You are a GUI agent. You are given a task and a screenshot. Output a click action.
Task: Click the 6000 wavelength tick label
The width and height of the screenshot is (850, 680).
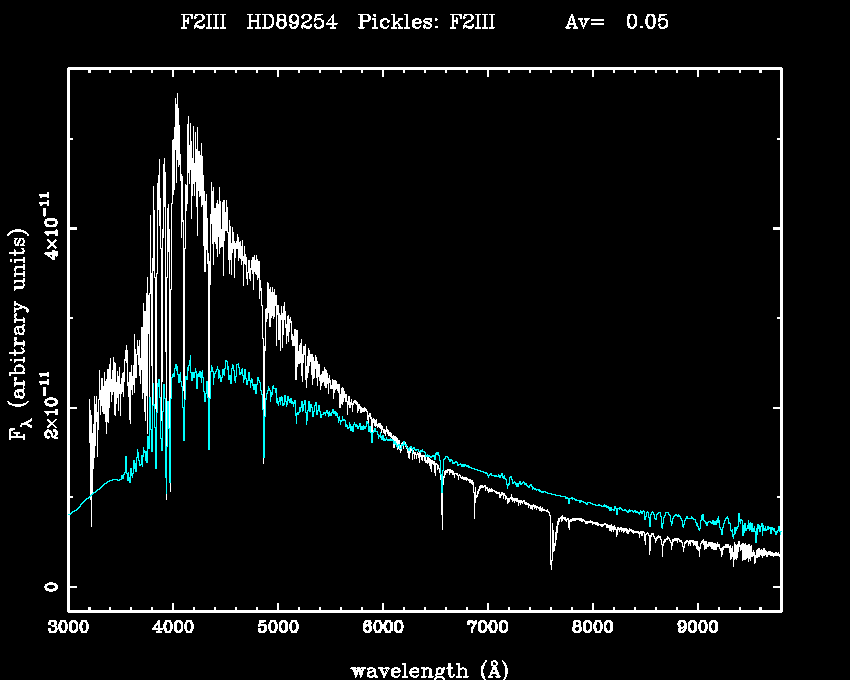point(383,629)
